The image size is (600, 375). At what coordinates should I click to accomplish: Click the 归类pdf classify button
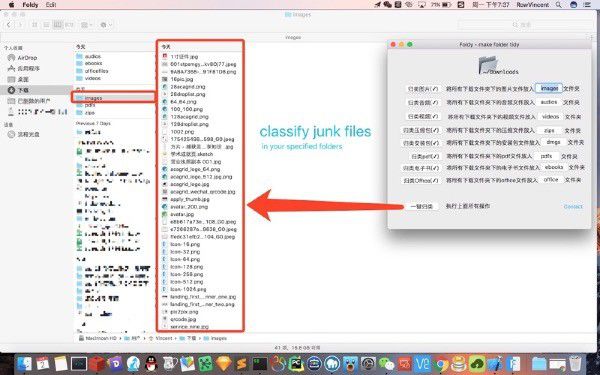pos(425,156)
